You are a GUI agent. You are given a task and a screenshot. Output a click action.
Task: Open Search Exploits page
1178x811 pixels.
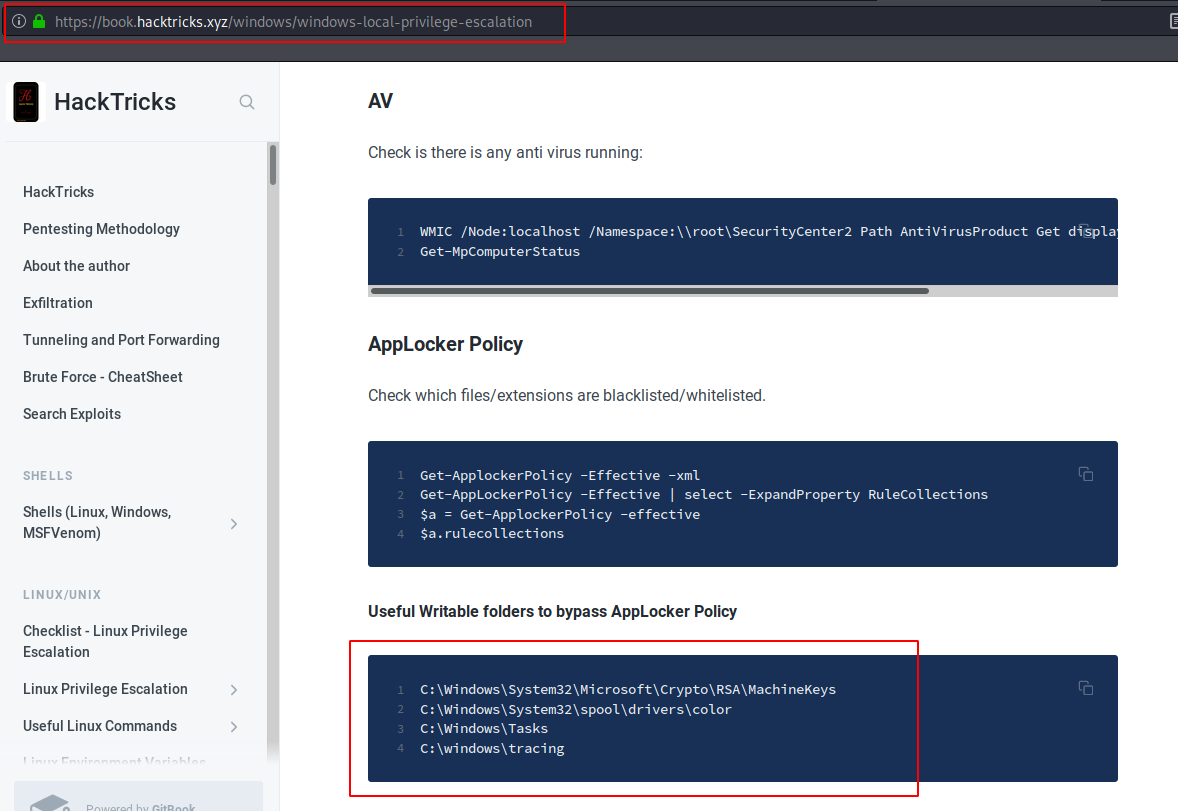pos(72,414)
